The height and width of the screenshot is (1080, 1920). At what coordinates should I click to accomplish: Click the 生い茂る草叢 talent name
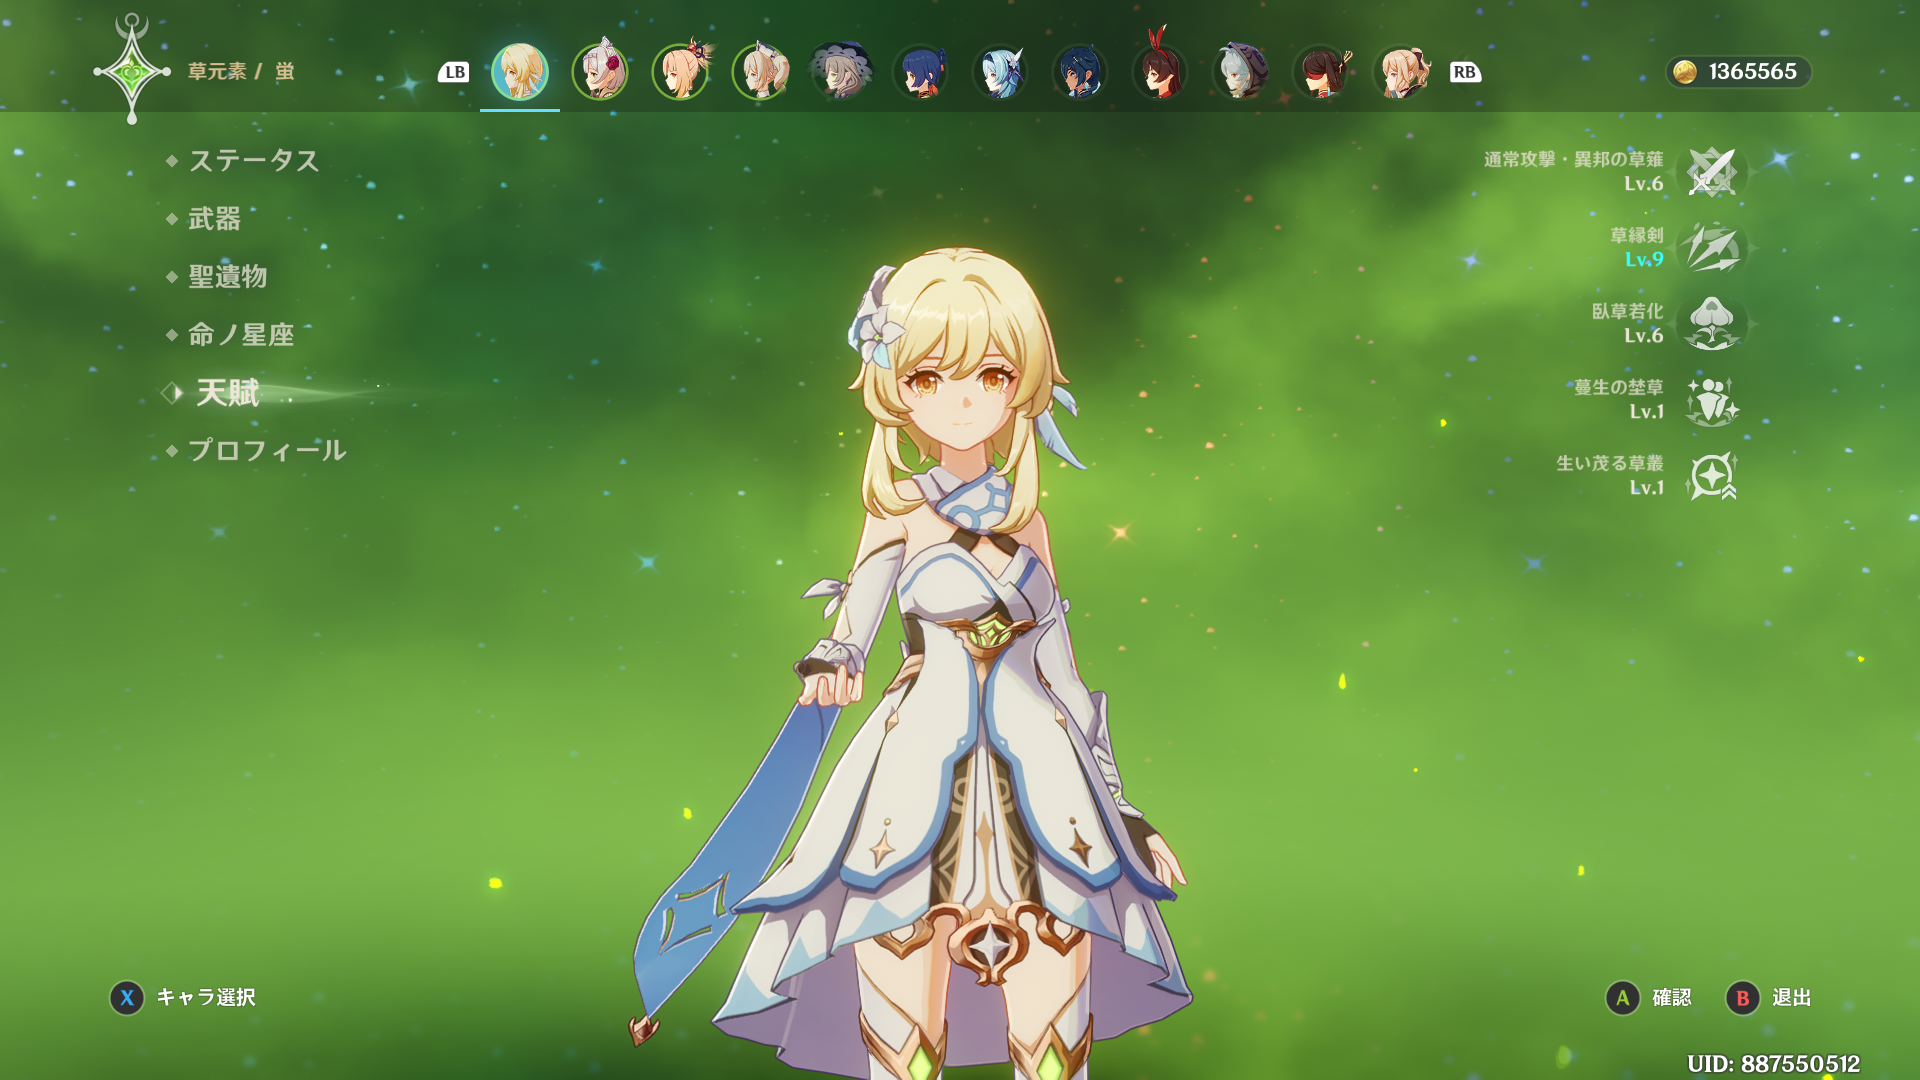[x=1610, y=464]
